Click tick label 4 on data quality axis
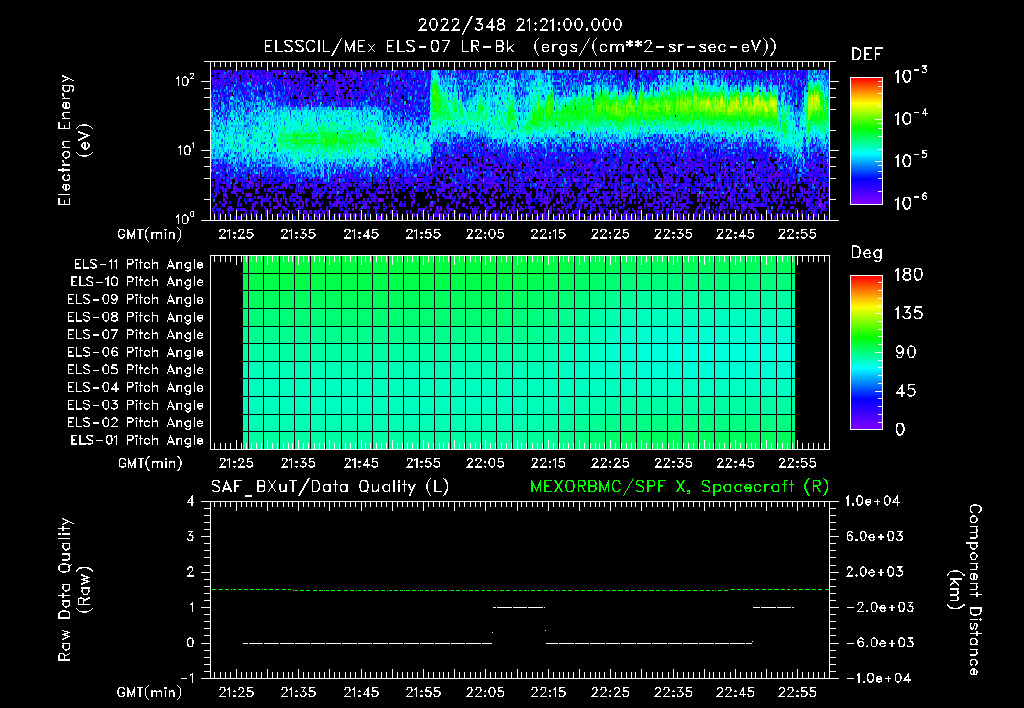The image size is (1024, 708). pyautogui.click(x=191, y=501)
